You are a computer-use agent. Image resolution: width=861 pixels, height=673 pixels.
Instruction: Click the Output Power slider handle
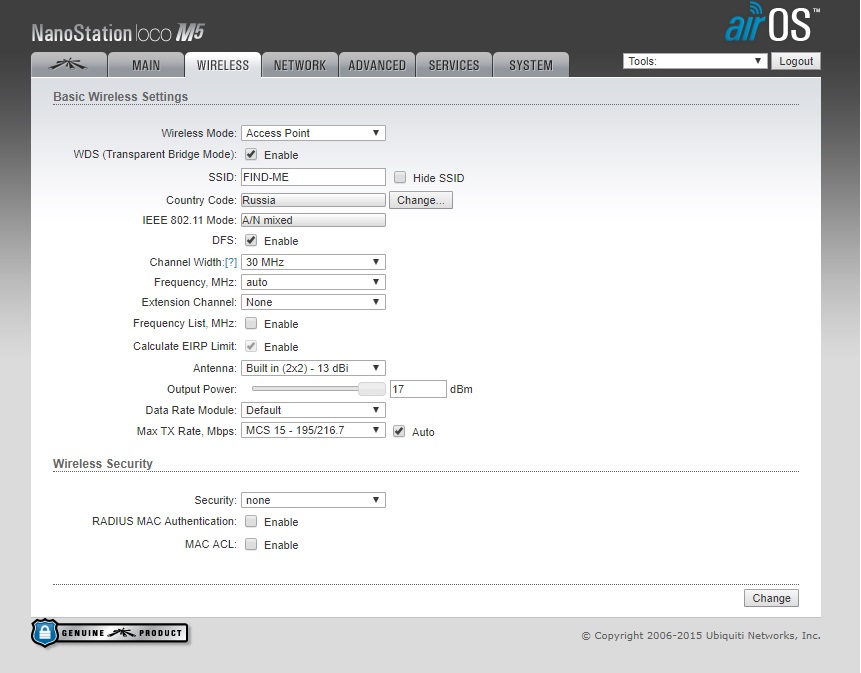click(372, 389)
